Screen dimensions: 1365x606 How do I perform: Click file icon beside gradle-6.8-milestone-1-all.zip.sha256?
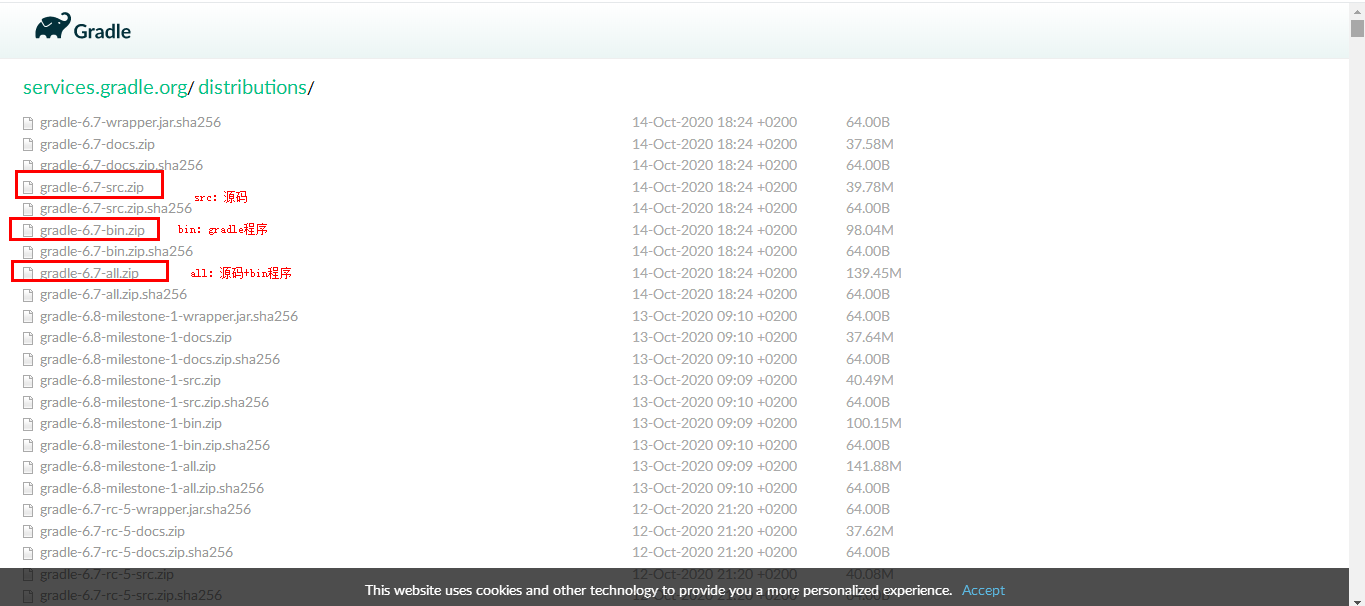coord(29,488)
